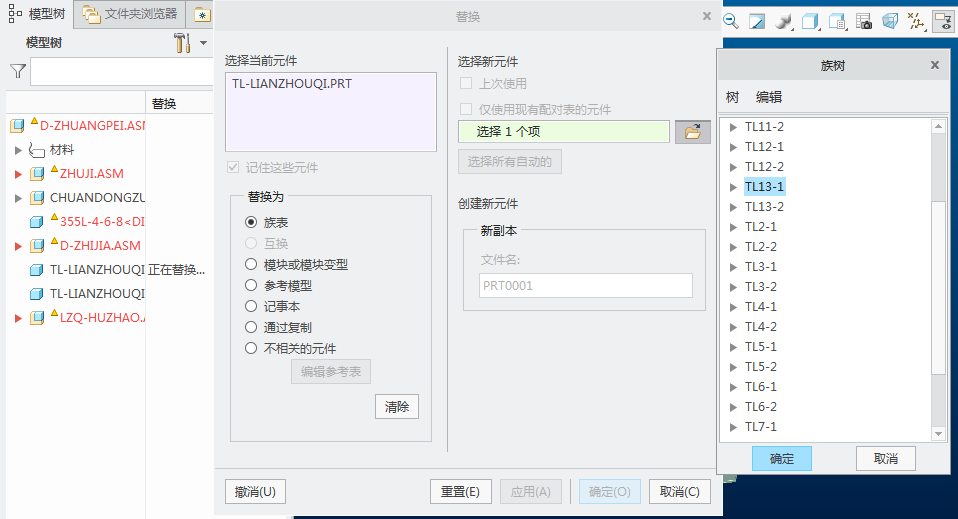958x519 pixels.
Task: Select the TL13-2 row in family tree
Action: pos(764,207)
